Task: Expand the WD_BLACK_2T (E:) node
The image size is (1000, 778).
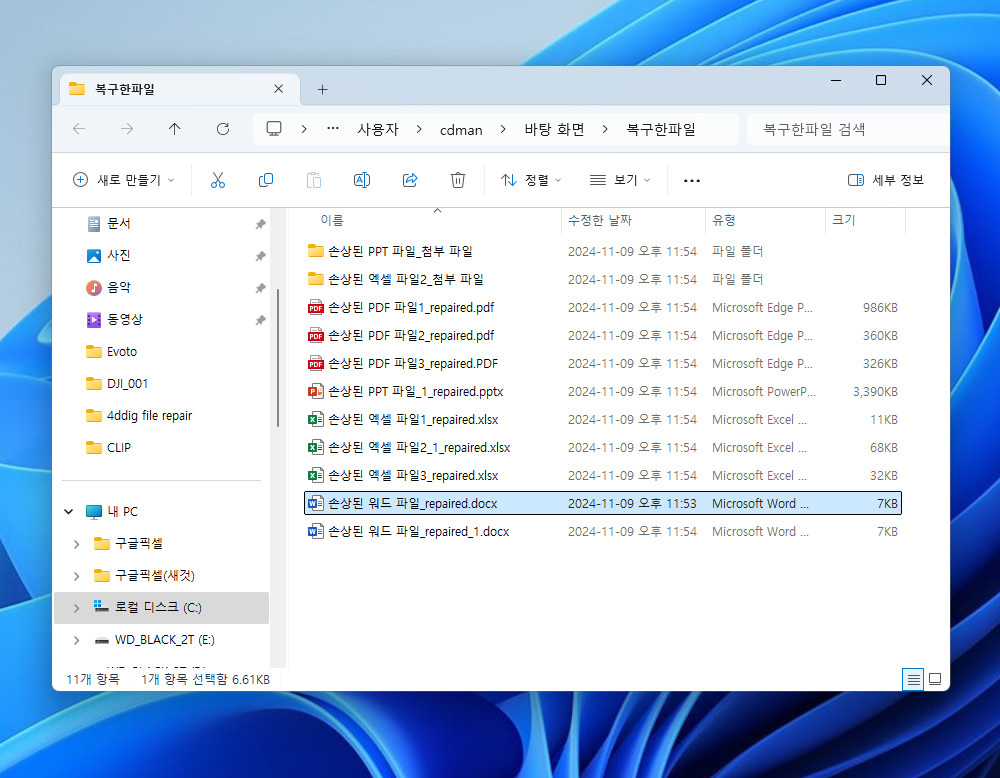Action: click(77, 640)
